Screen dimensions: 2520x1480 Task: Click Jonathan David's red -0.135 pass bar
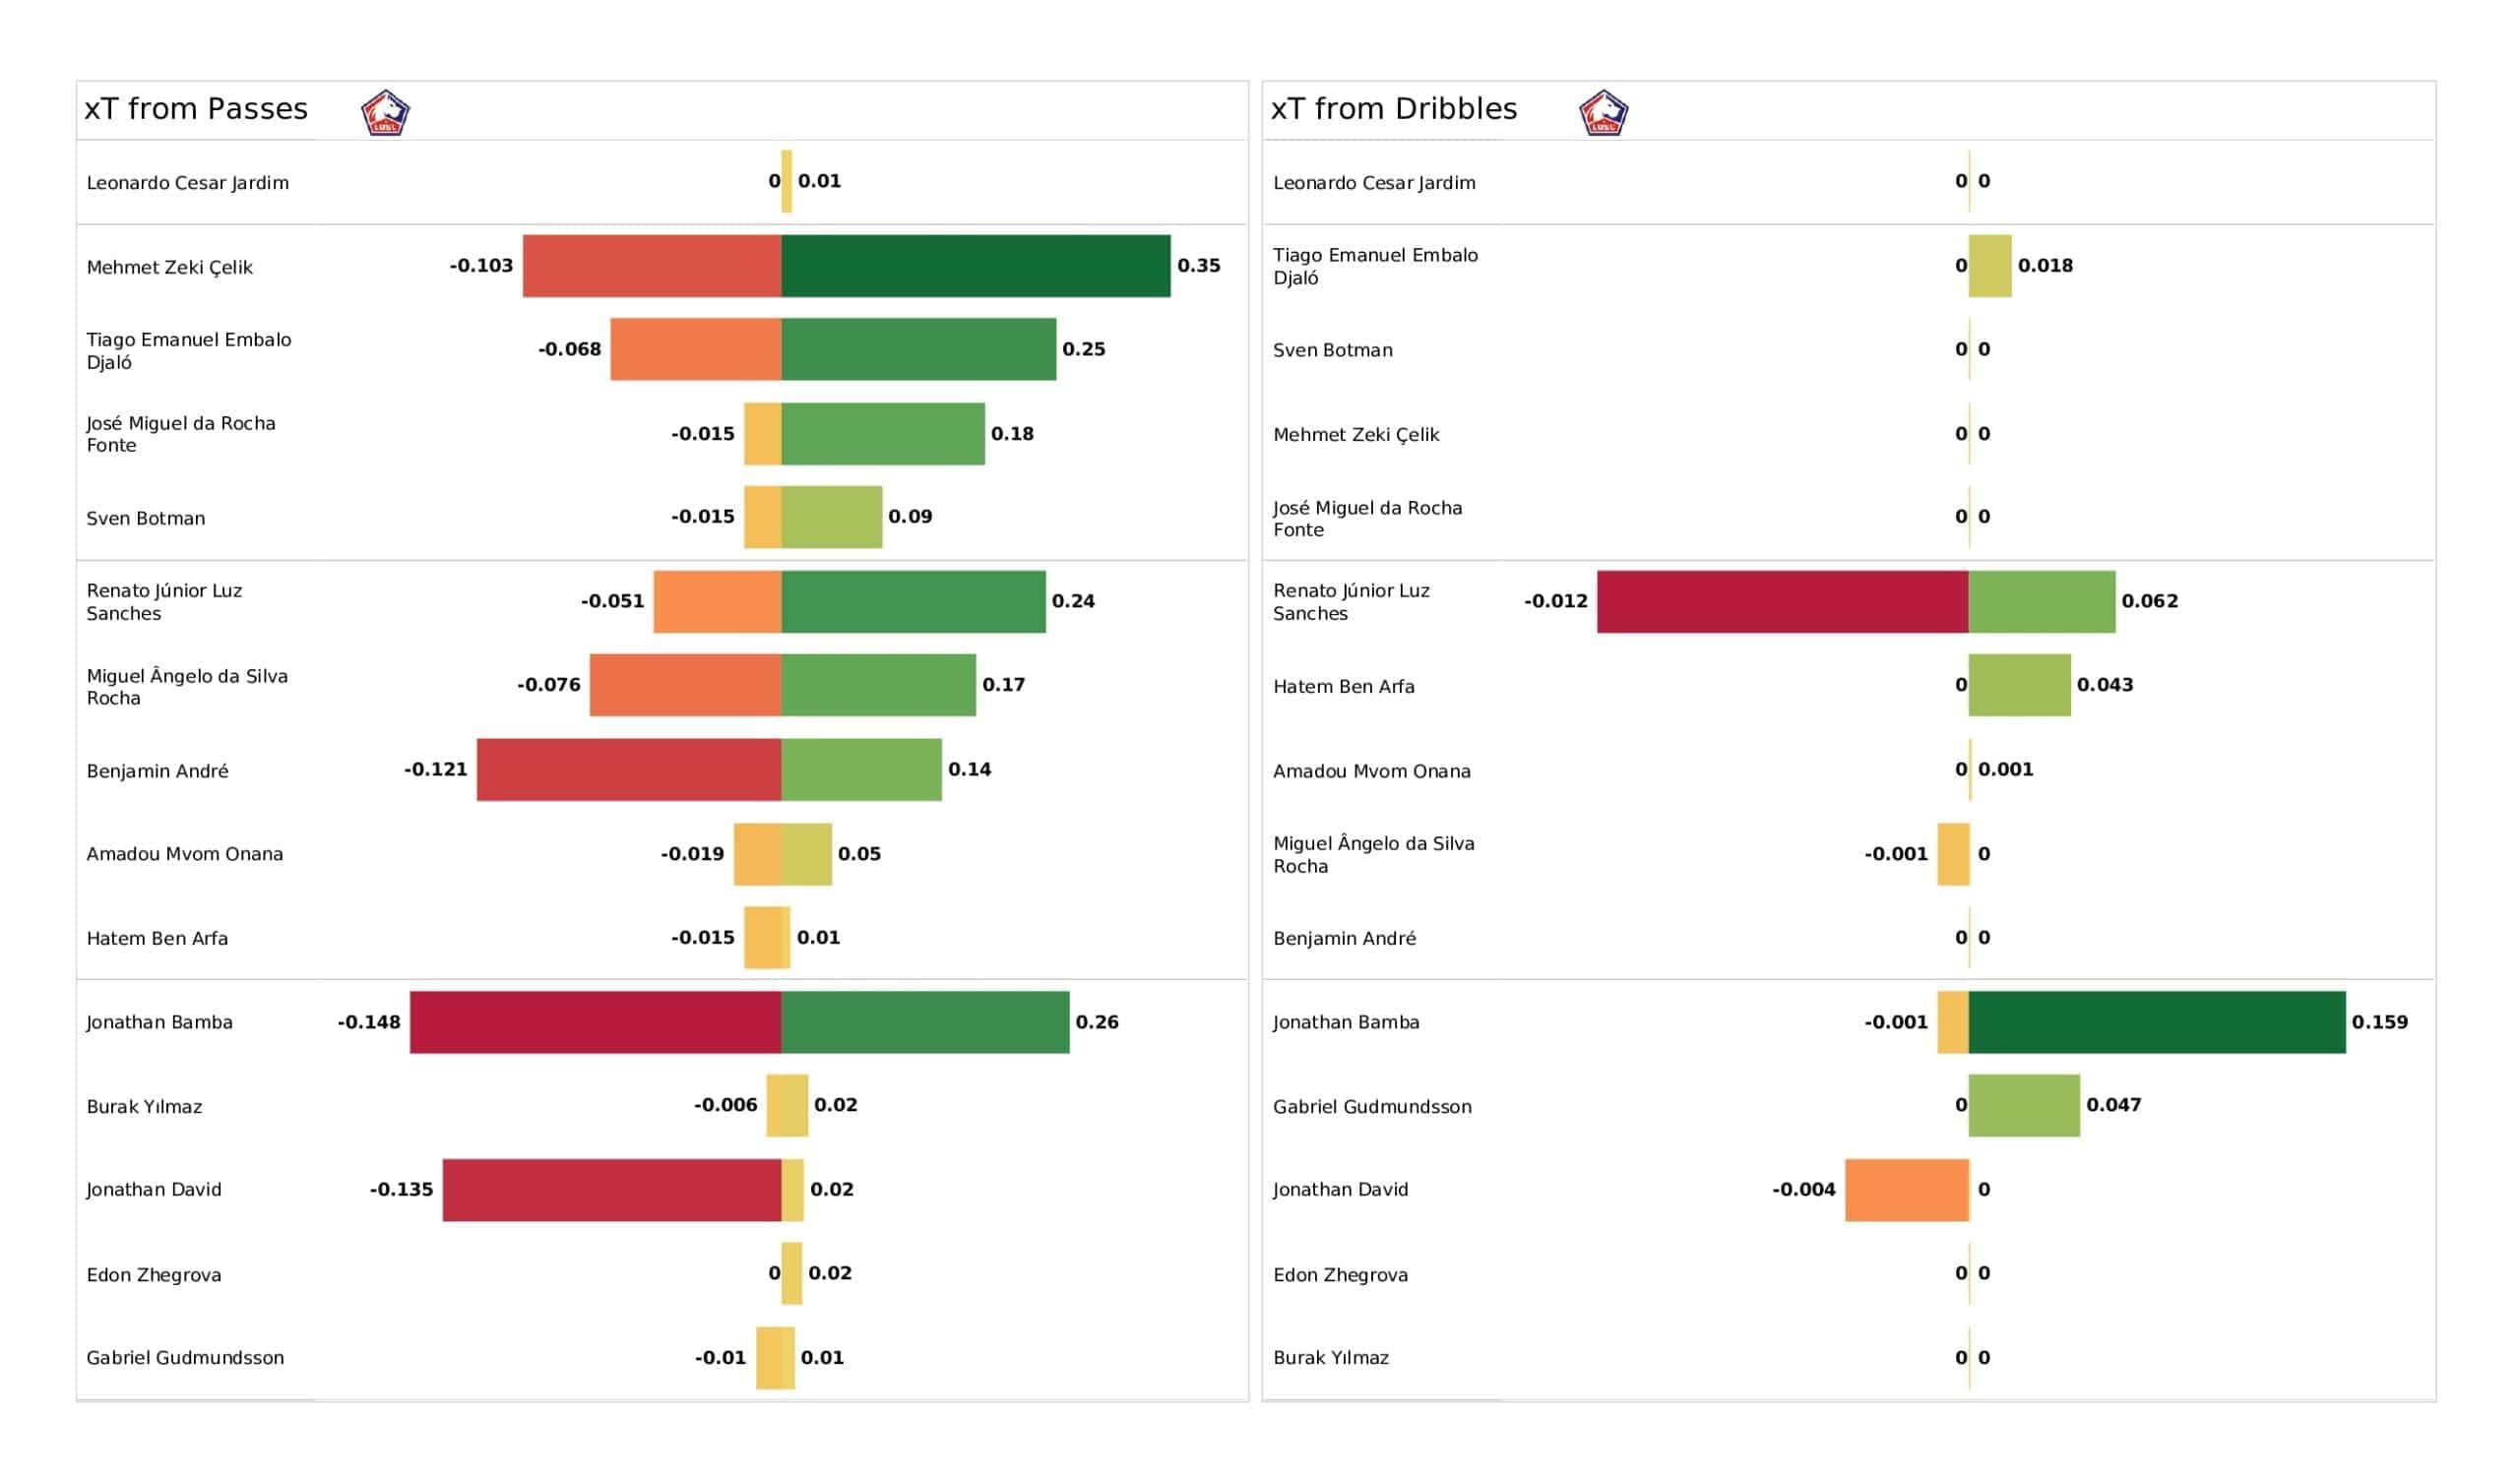click(x=612, y=1190)
